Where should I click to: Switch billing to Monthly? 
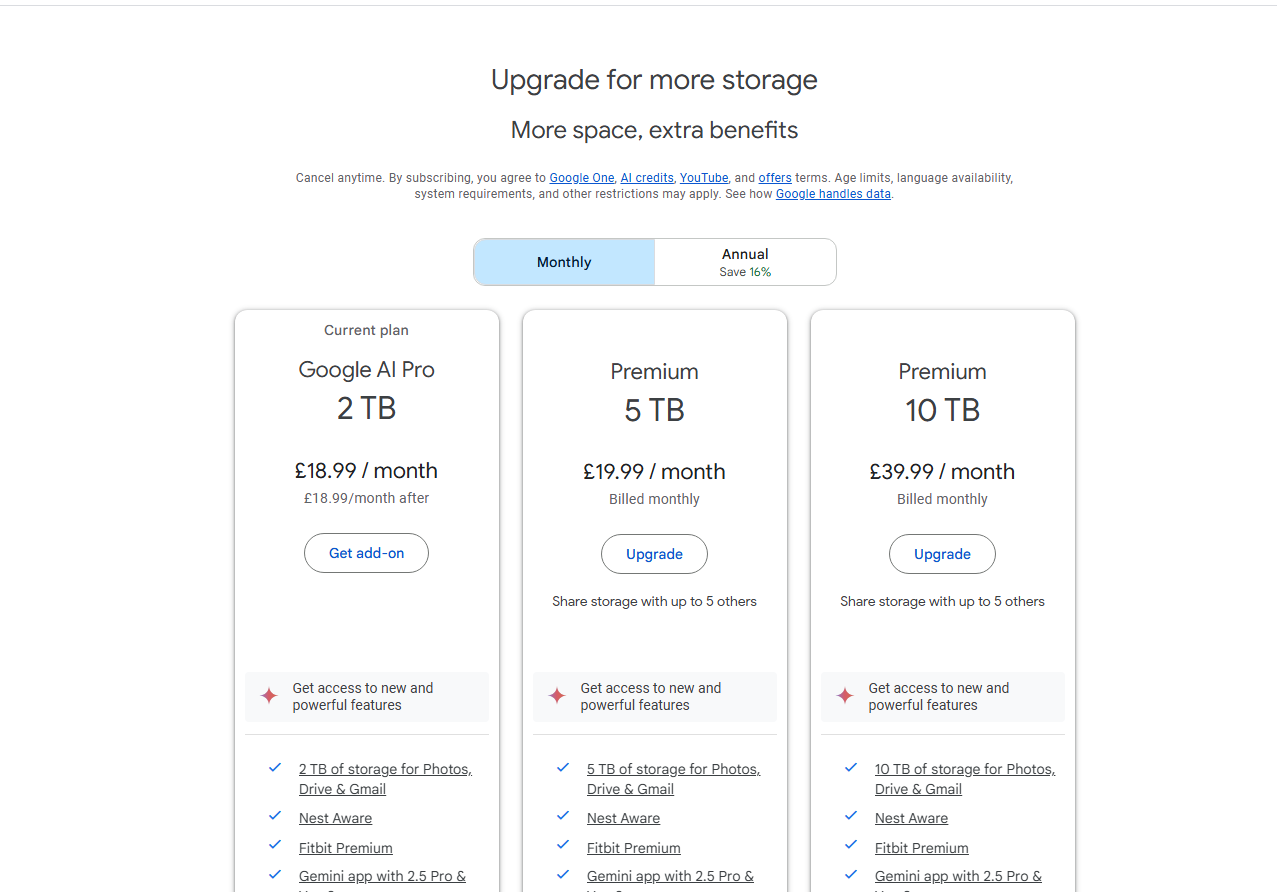pos(564,262)
